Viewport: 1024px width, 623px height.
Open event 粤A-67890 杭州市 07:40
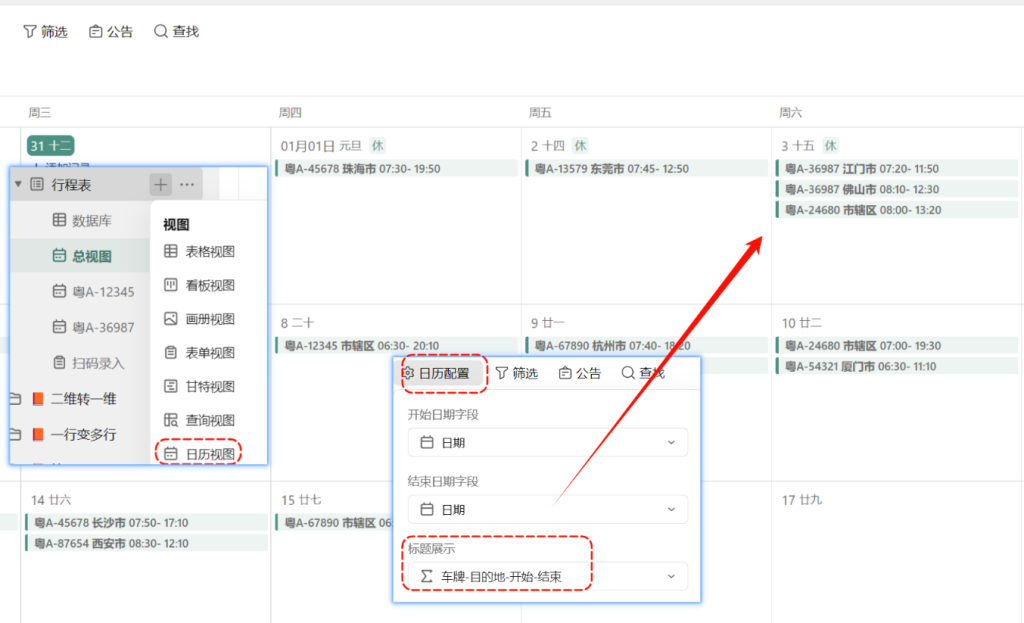click(647, 345)
